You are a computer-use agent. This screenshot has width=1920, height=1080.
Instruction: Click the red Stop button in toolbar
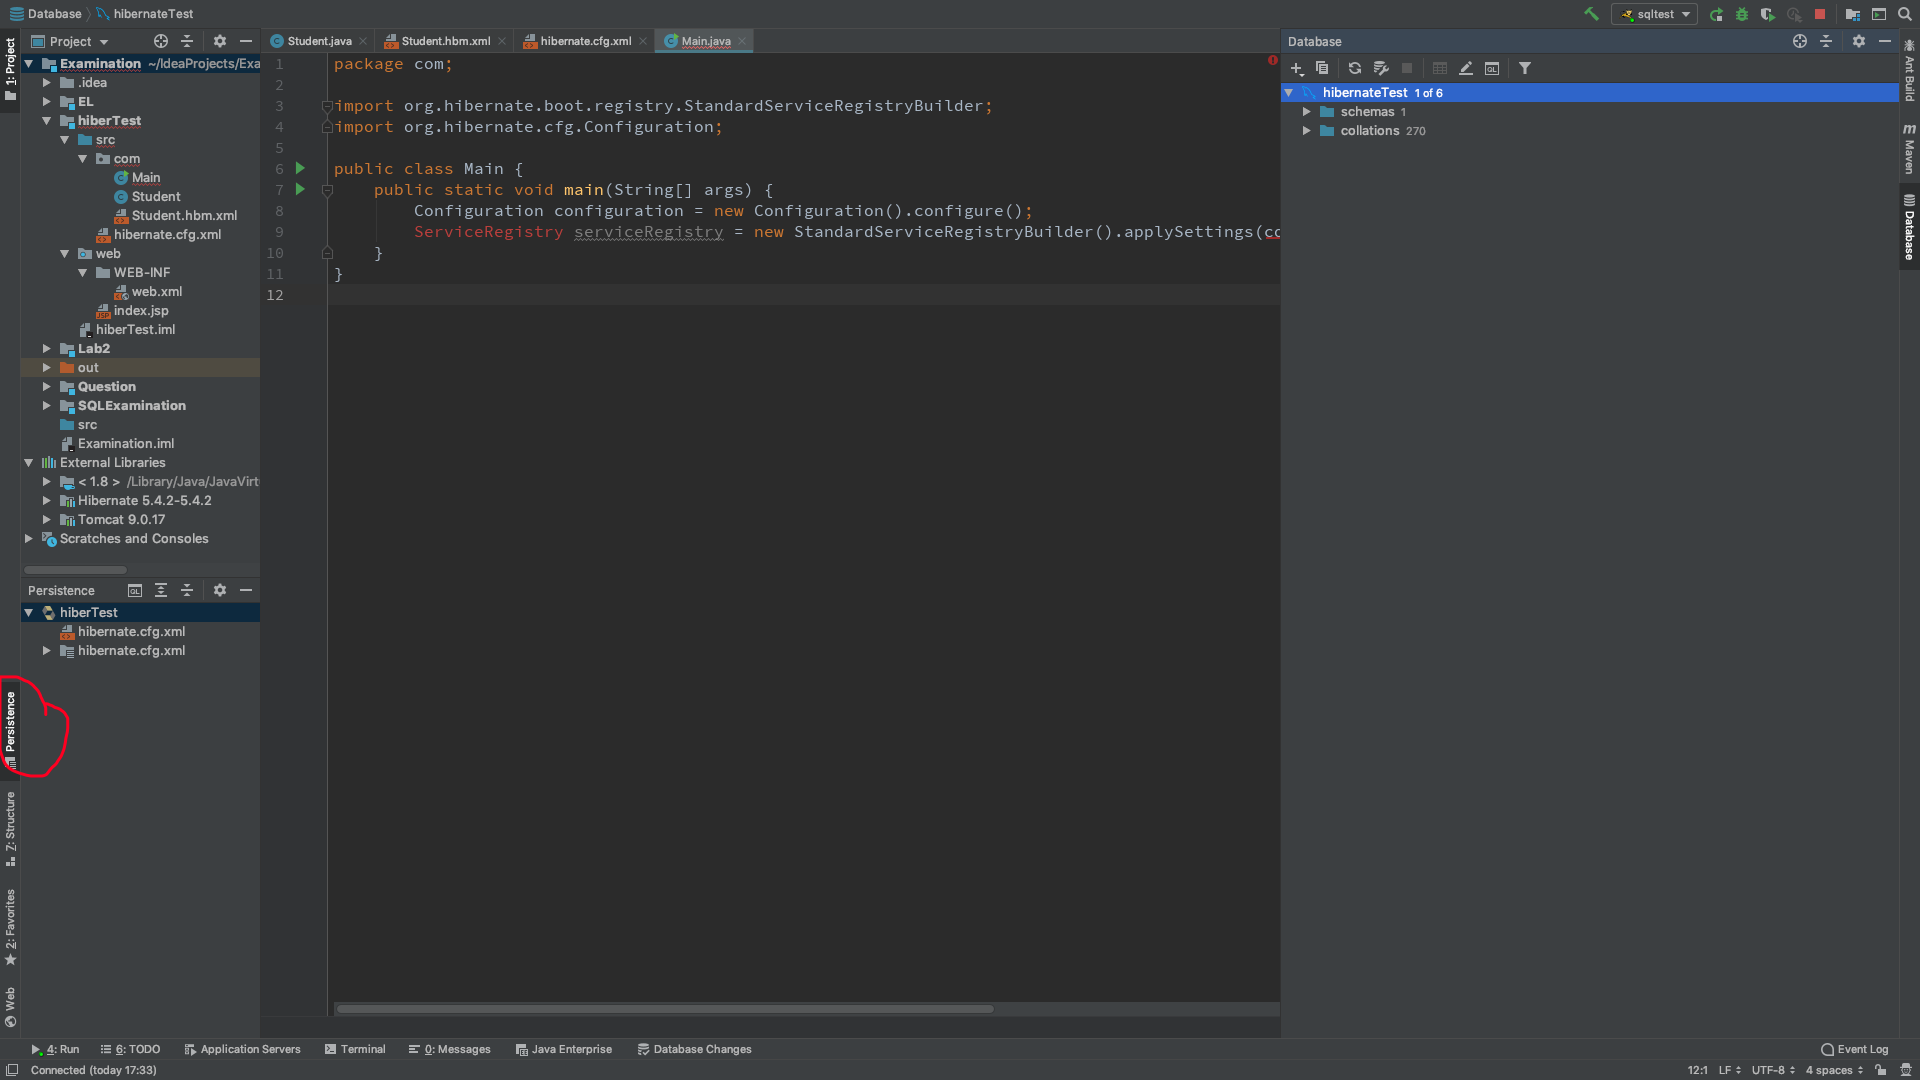coord(1820,14)
